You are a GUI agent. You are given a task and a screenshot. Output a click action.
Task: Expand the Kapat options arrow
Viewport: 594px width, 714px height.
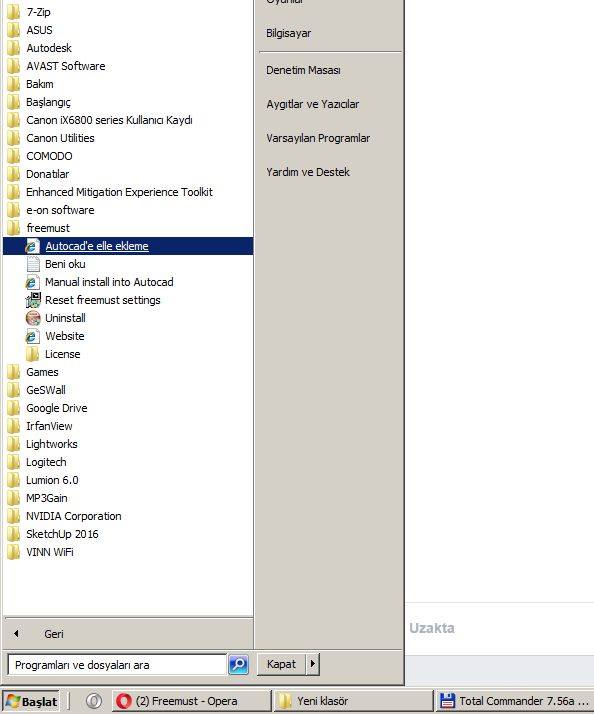[x=312, y=664]
